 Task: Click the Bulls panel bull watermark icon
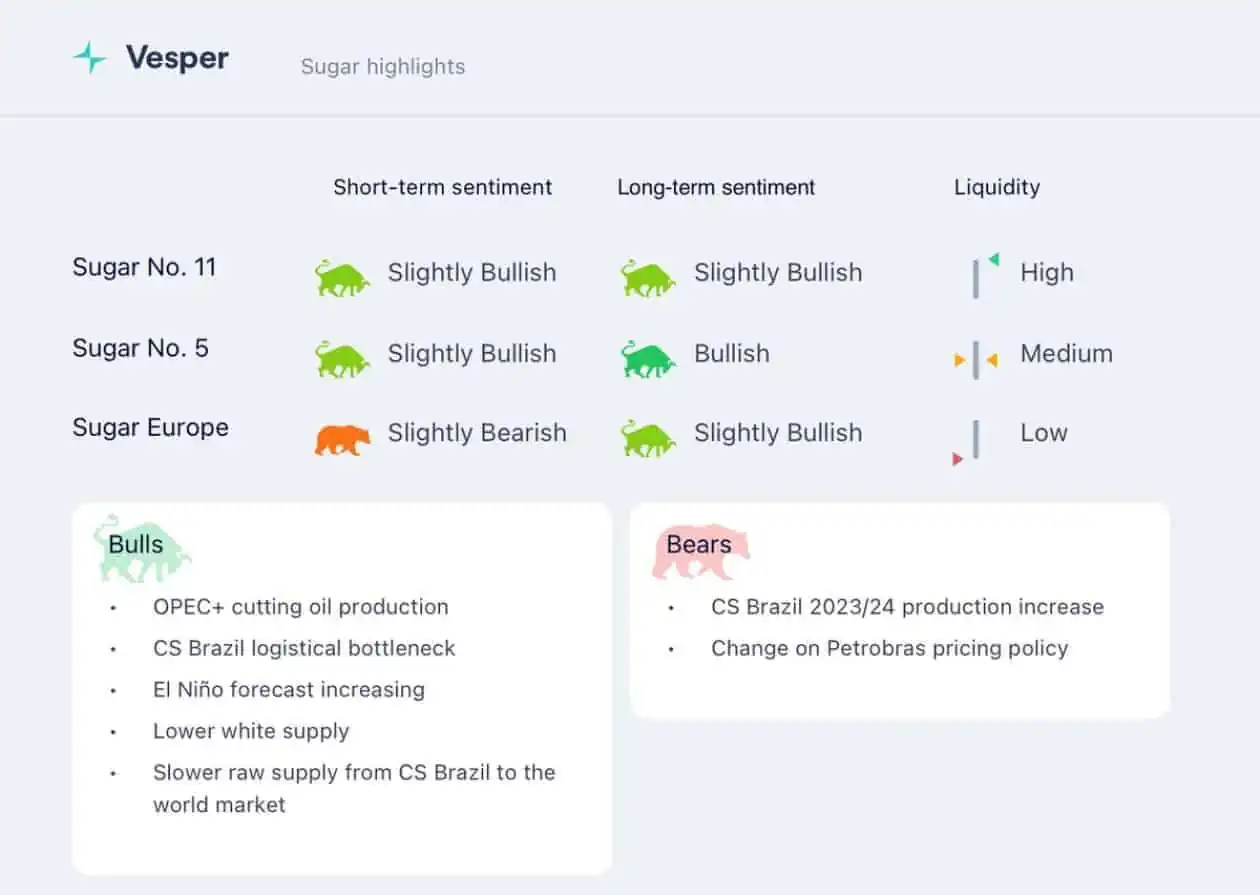142,548
